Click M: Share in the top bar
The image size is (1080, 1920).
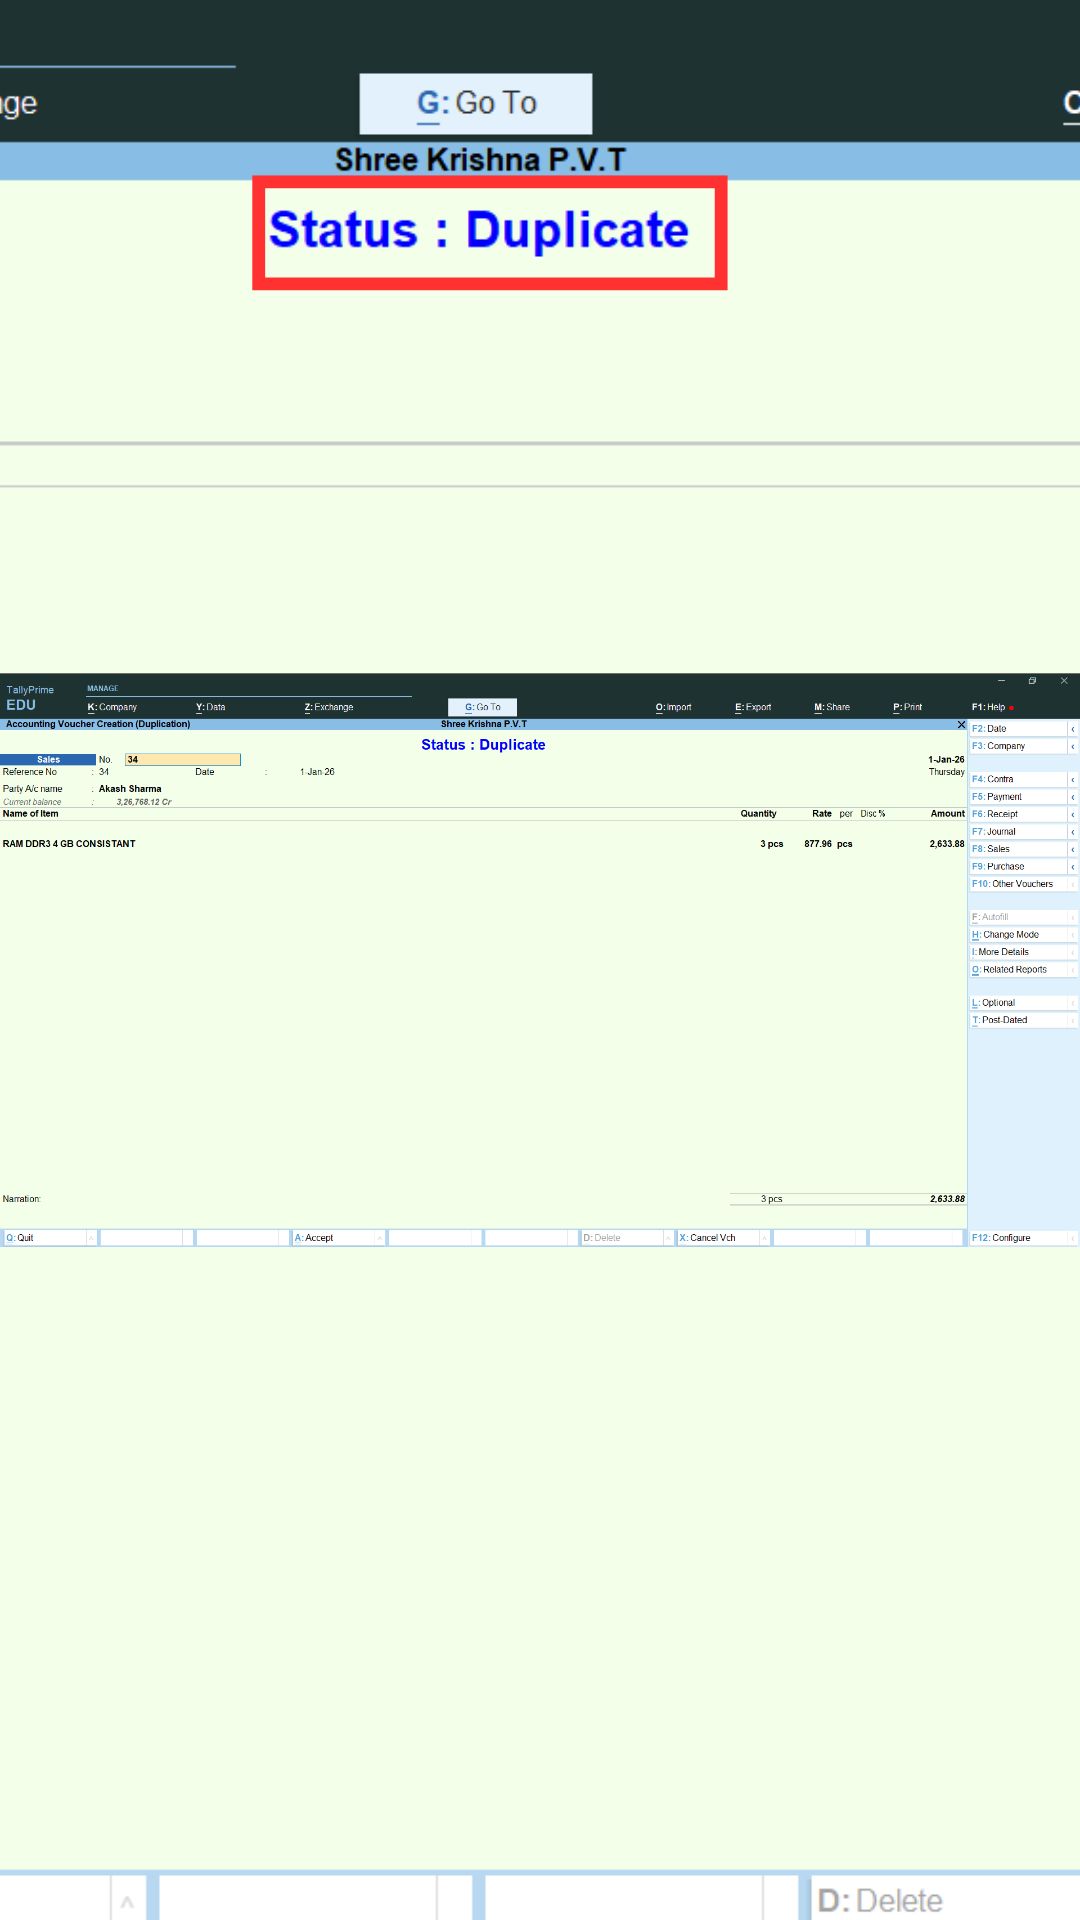click(831, 707)
